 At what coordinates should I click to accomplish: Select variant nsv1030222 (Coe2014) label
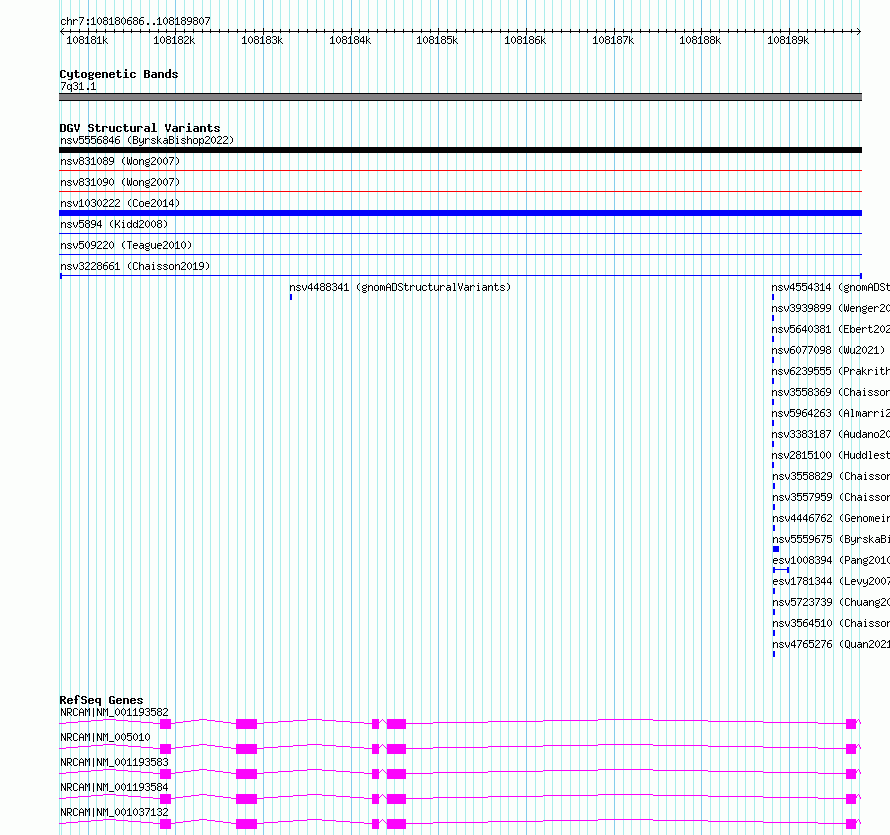120,203
